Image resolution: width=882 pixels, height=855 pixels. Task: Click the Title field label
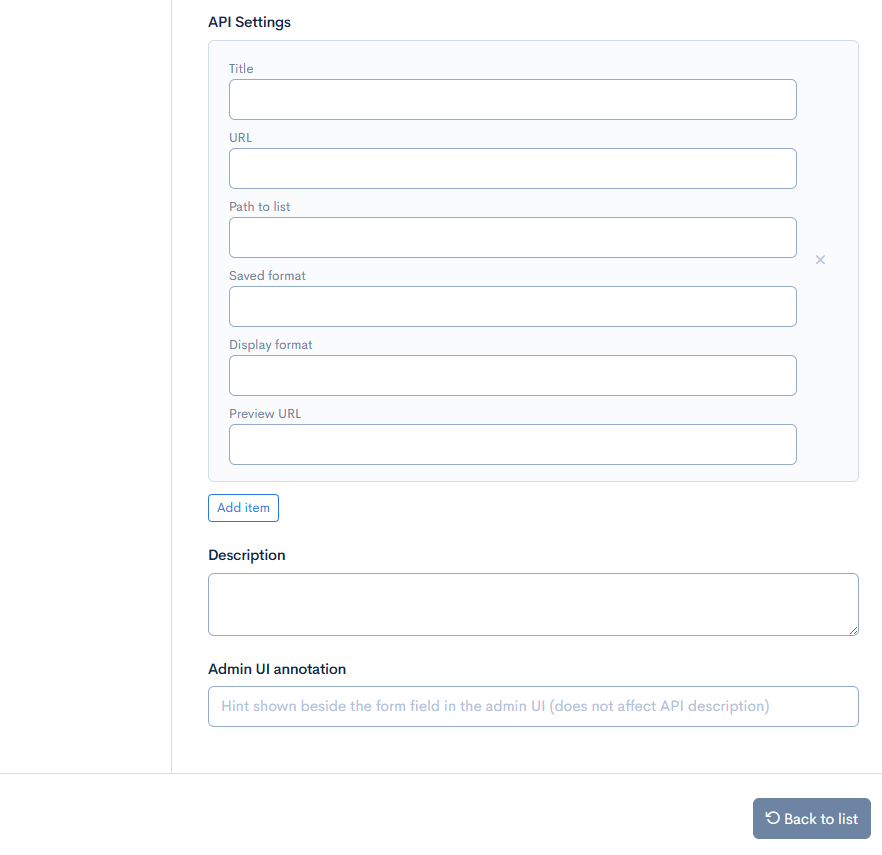(241, 69)
